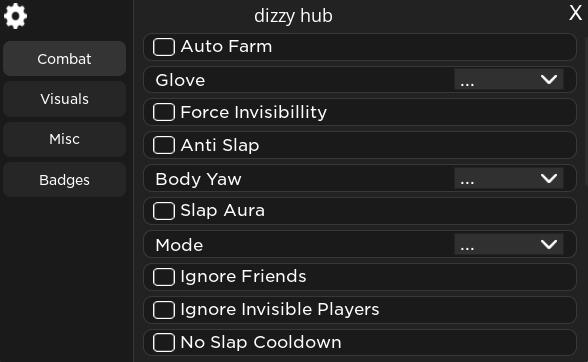Go to the Badges tab
Screen dimensions: 588x362
pyautogui.click(x=64, y=180)
